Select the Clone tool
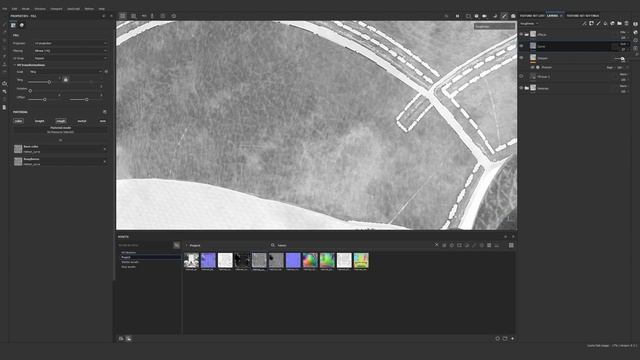640x360 pixels. click(x=4, y=64)
